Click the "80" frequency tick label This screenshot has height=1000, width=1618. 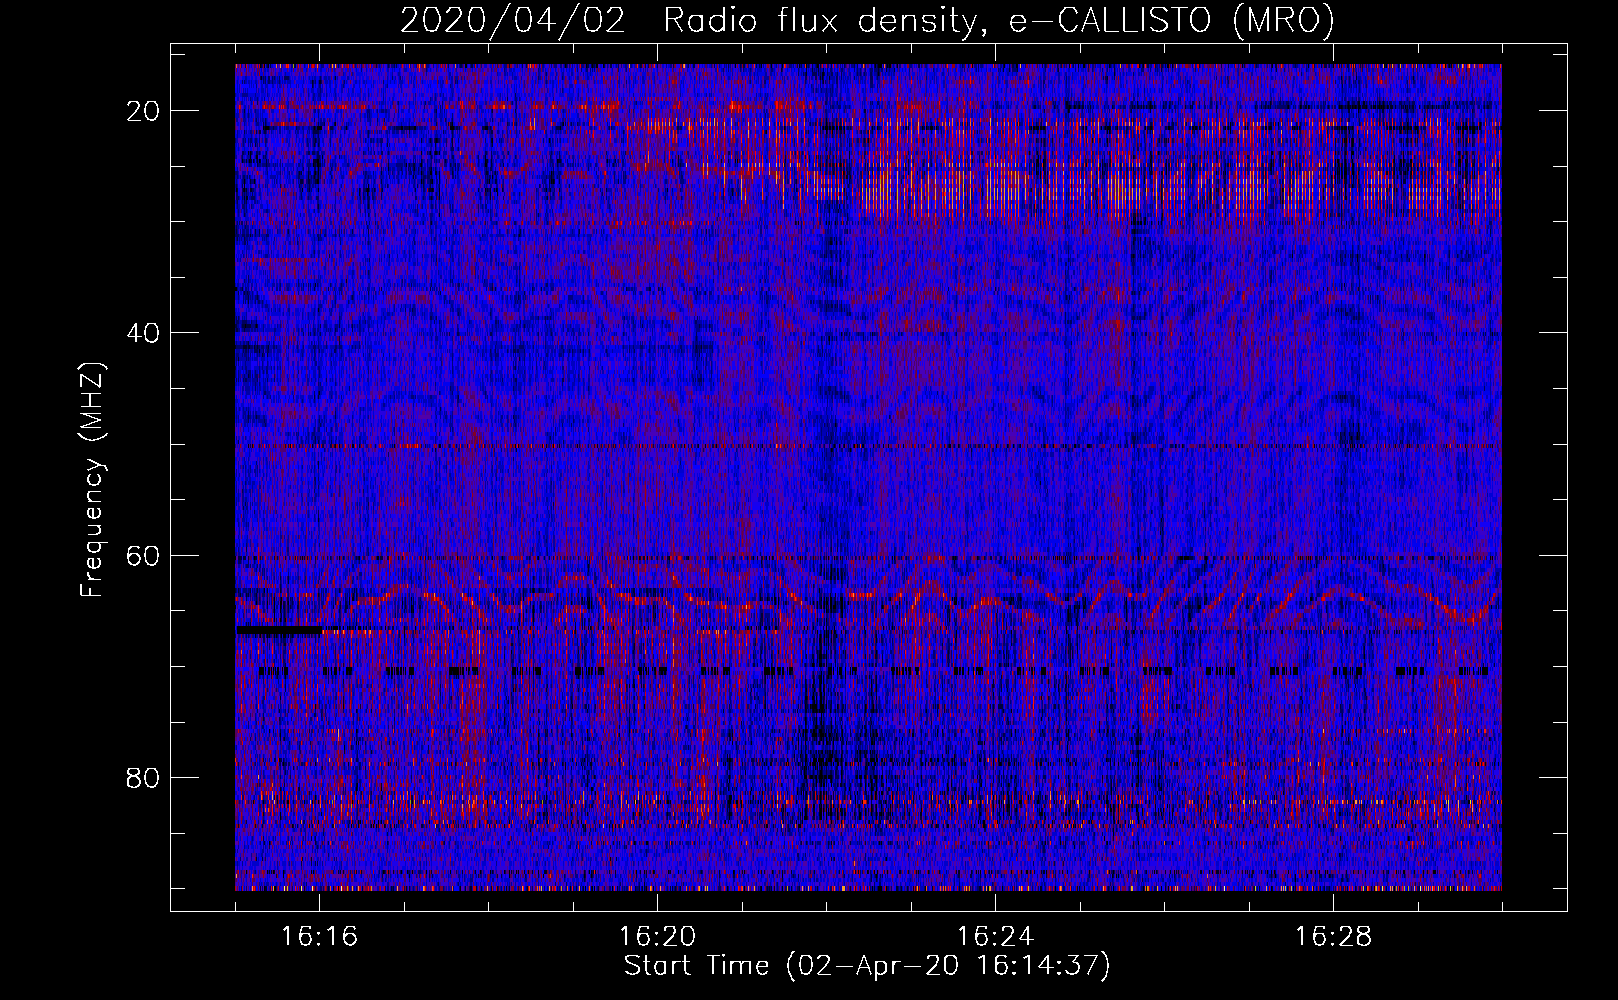144,777
